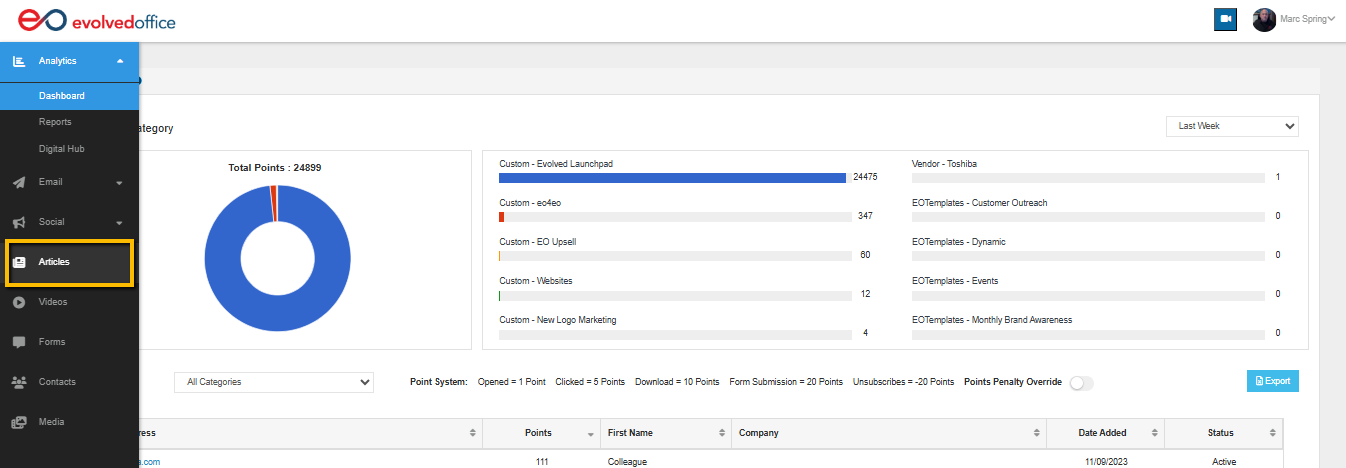Click the blue video camera icon

[x=1225, y=19]
